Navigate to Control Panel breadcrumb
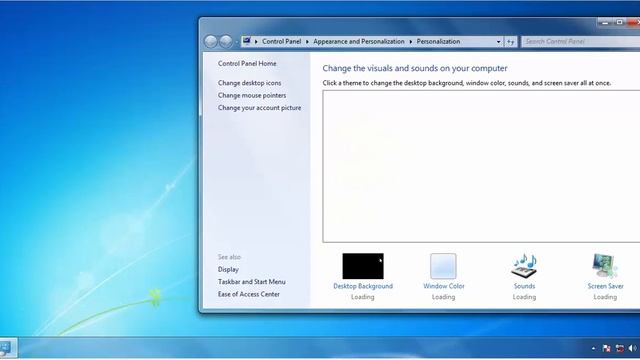 click(282, 41)
